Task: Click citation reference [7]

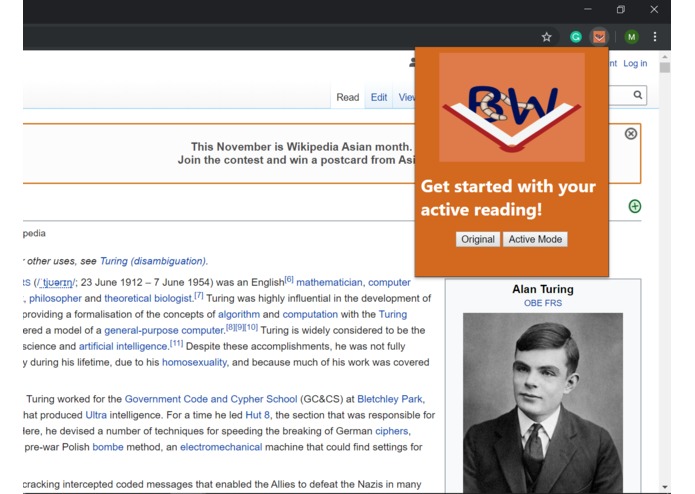Action: tap(199, 295)
